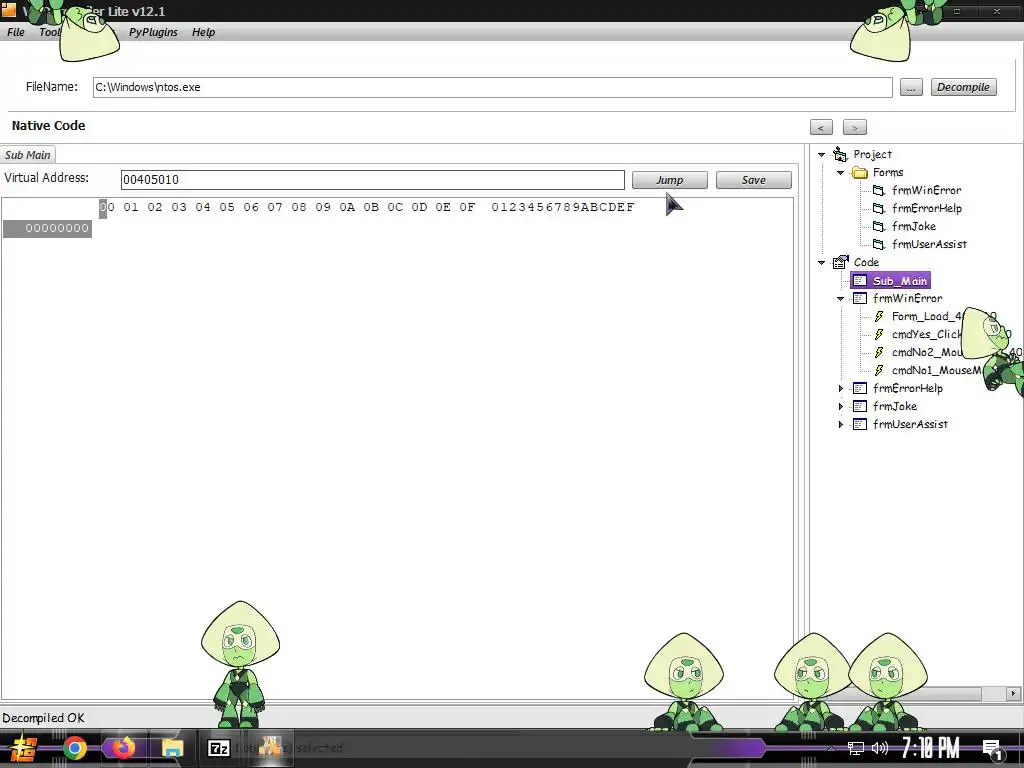Viewport: 1024px width, 768px height.
Task: Click the FileName input field
Action: [492, 87]
